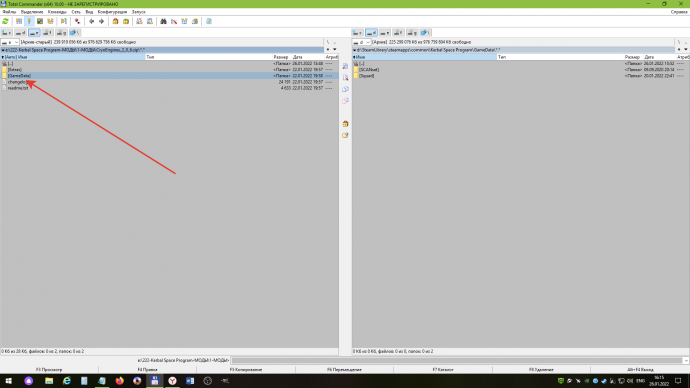
Task: Open new FTP connection toolbar icon
Action: click(x=150, y=21)
